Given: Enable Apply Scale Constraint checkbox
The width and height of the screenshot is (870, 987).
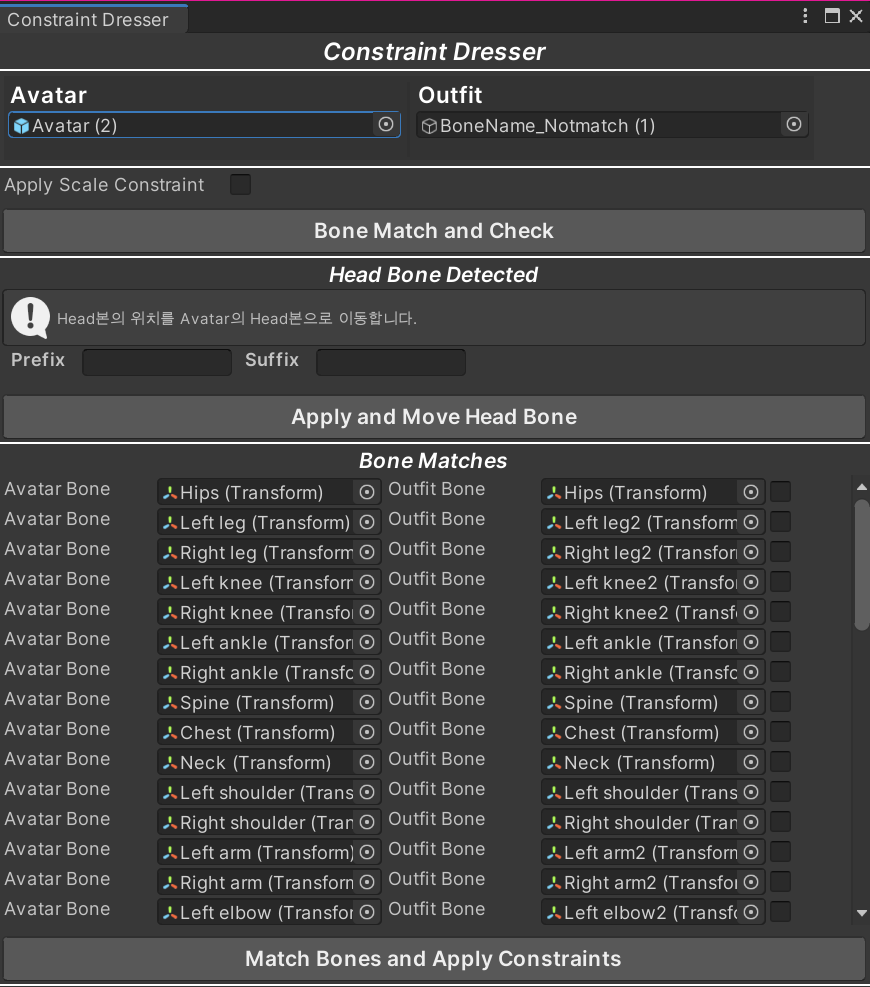Looking at the screenshot, I should point(240,184).
